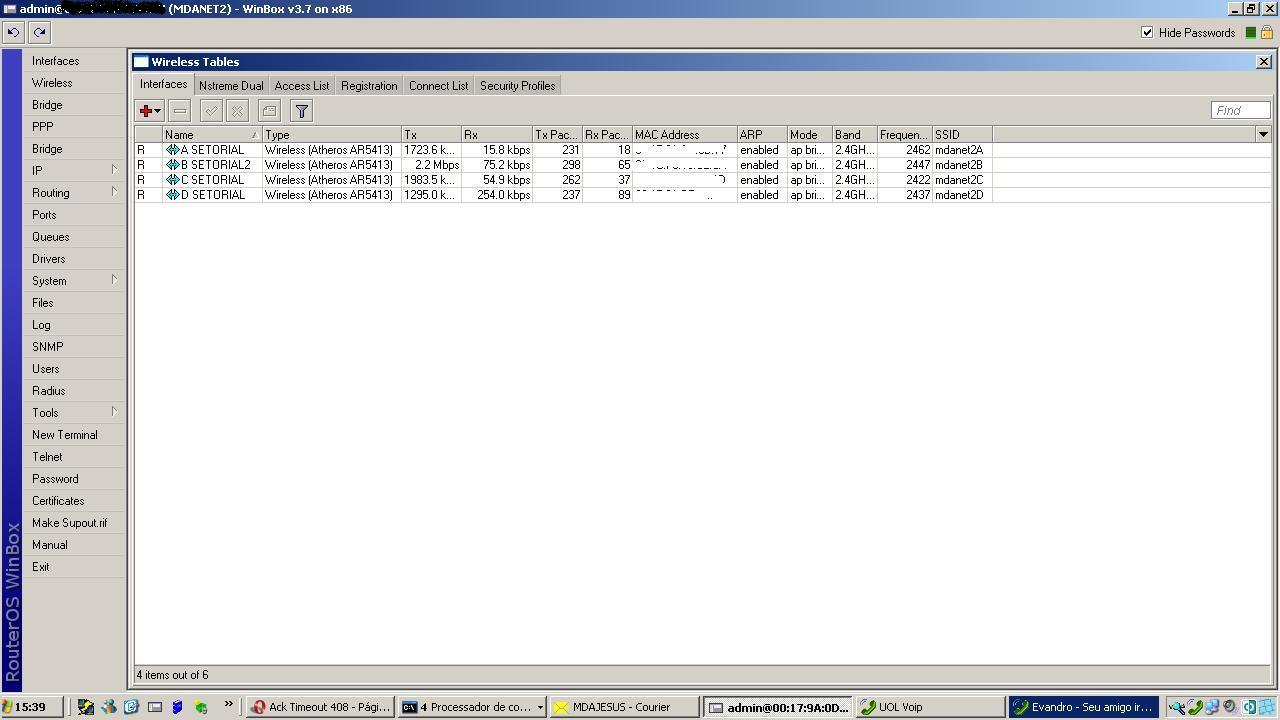Switch to Ack Timeout 408 taskbar window

[321, 707]
